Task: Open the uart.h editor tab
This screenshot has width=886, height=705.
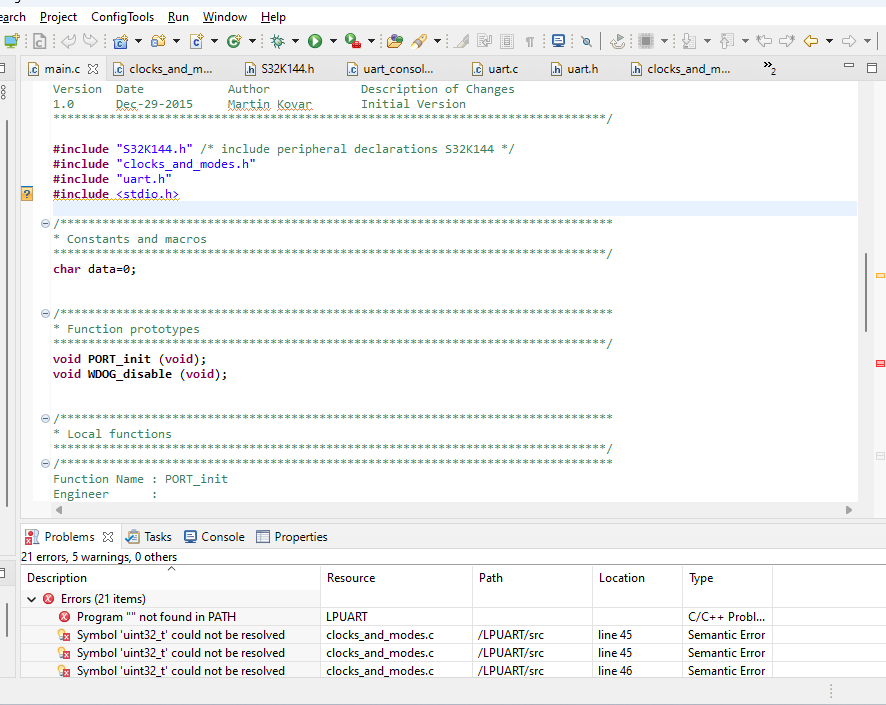Action: coord(581,69)
